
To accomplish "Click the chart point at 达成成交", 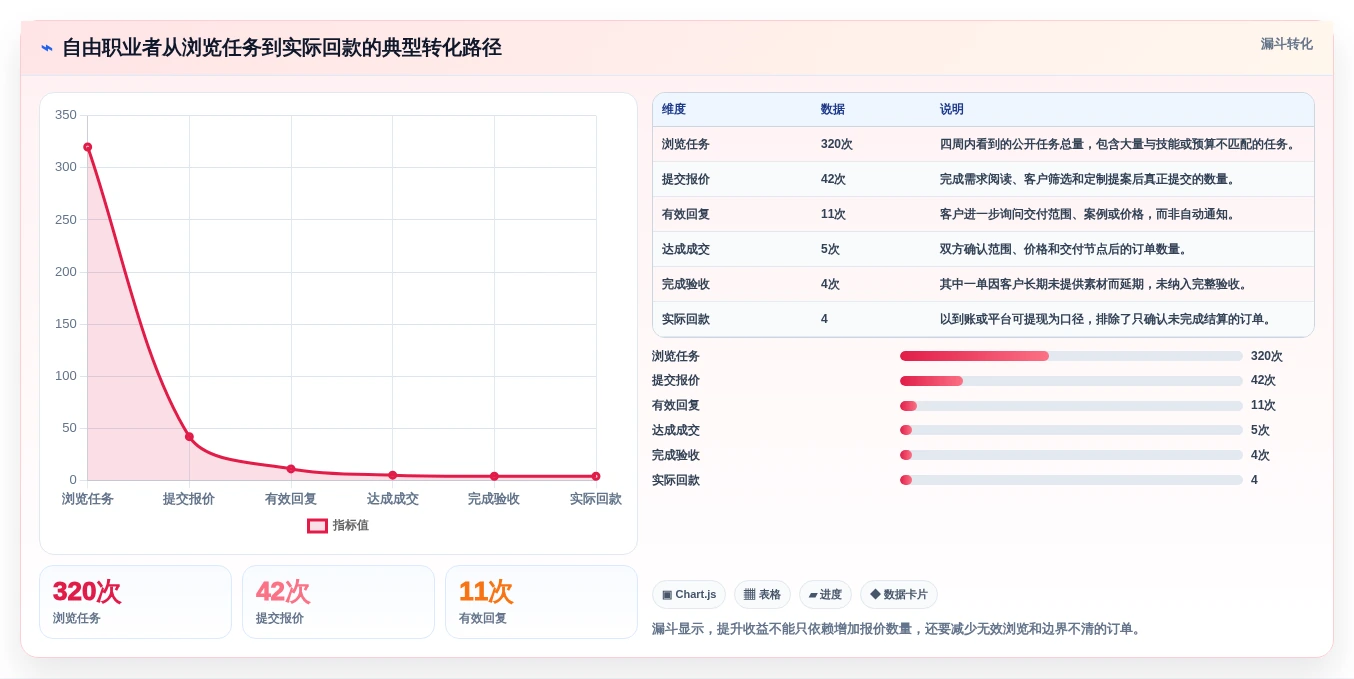I will (392, 475).
